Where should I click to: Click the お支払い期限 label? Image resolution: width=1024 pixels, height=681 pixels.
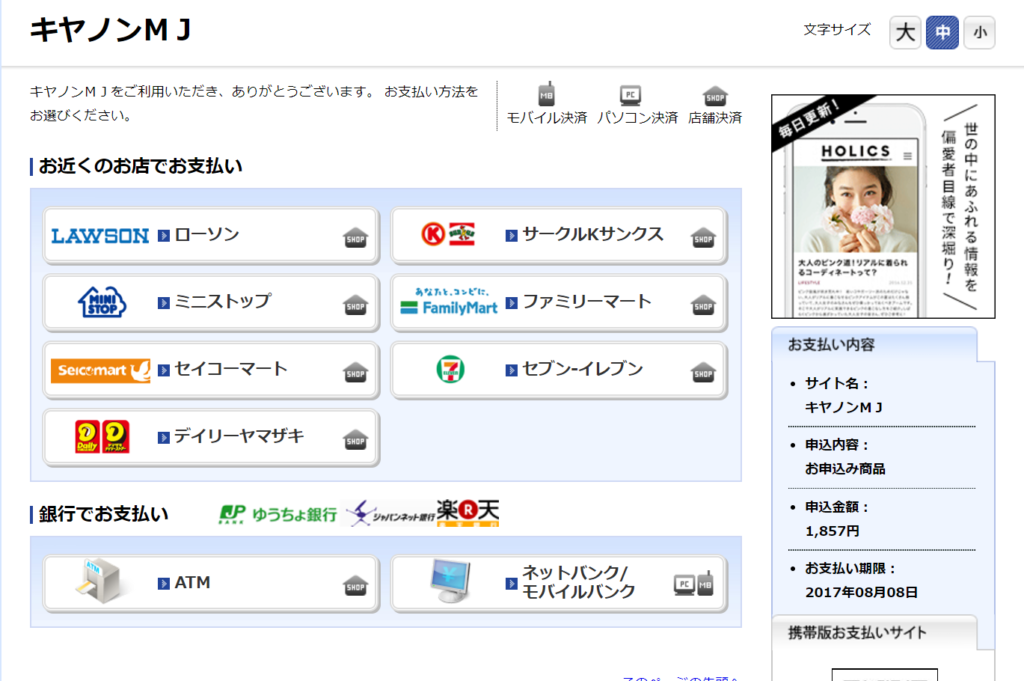[x=850, y=568]
